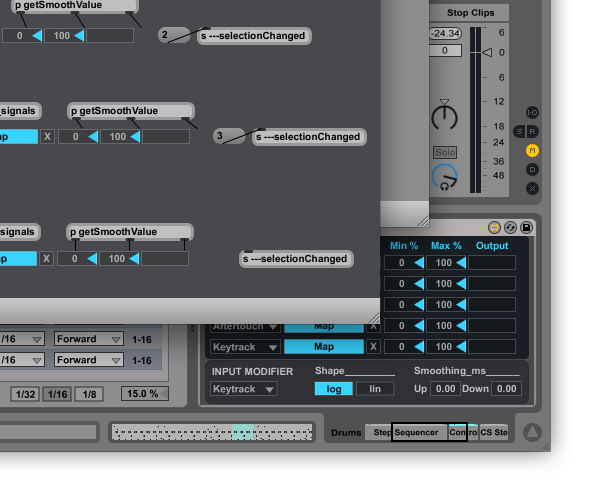Click the master volume fader handle
600x500 pixels.
pos(486,52)
